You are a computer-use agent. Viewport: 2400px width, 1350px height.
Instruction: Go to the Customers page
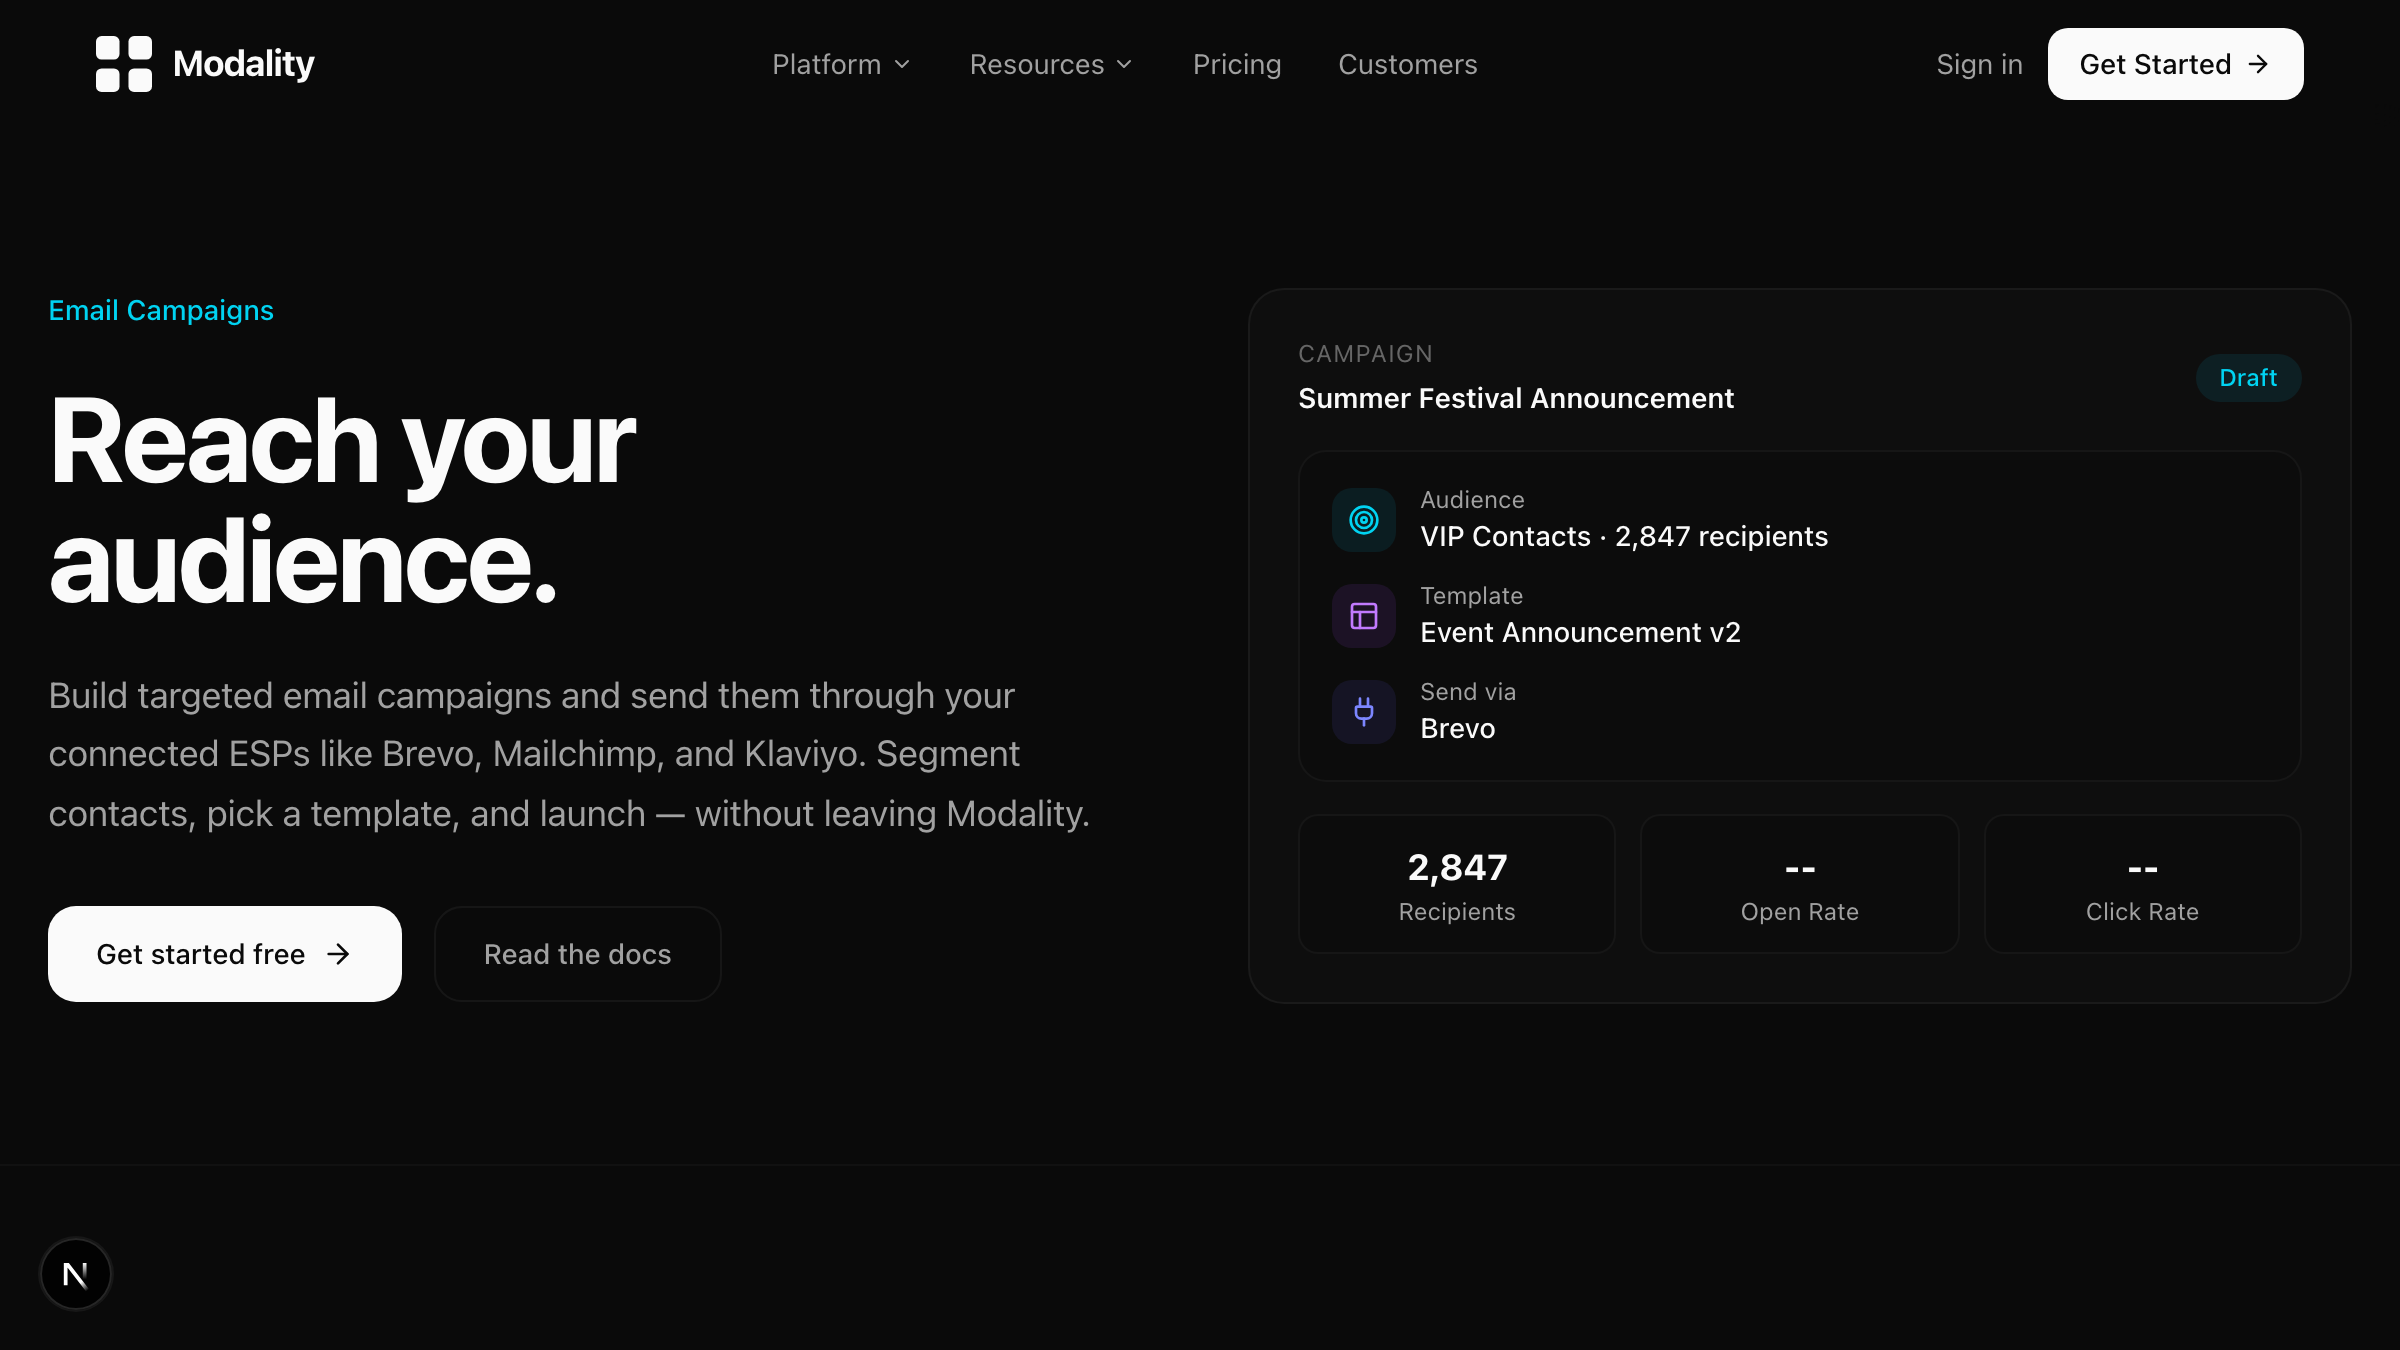(x=1408, y=64)
